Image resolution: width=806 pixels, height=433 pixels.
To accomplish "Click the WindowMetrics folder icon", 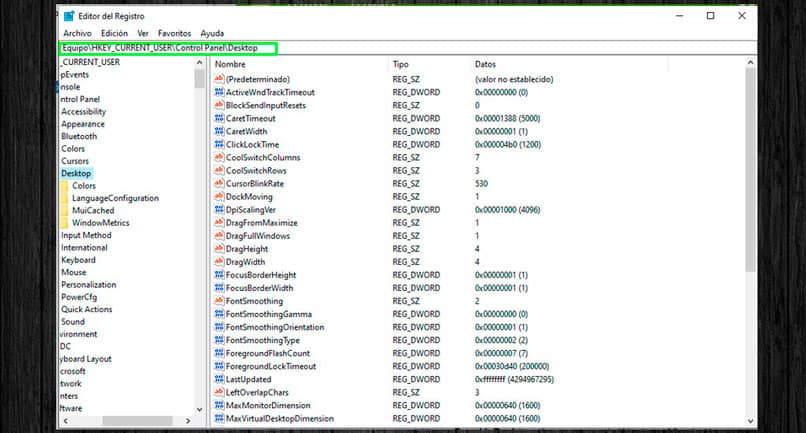I will pyautogui.click(x=64, y=223).
